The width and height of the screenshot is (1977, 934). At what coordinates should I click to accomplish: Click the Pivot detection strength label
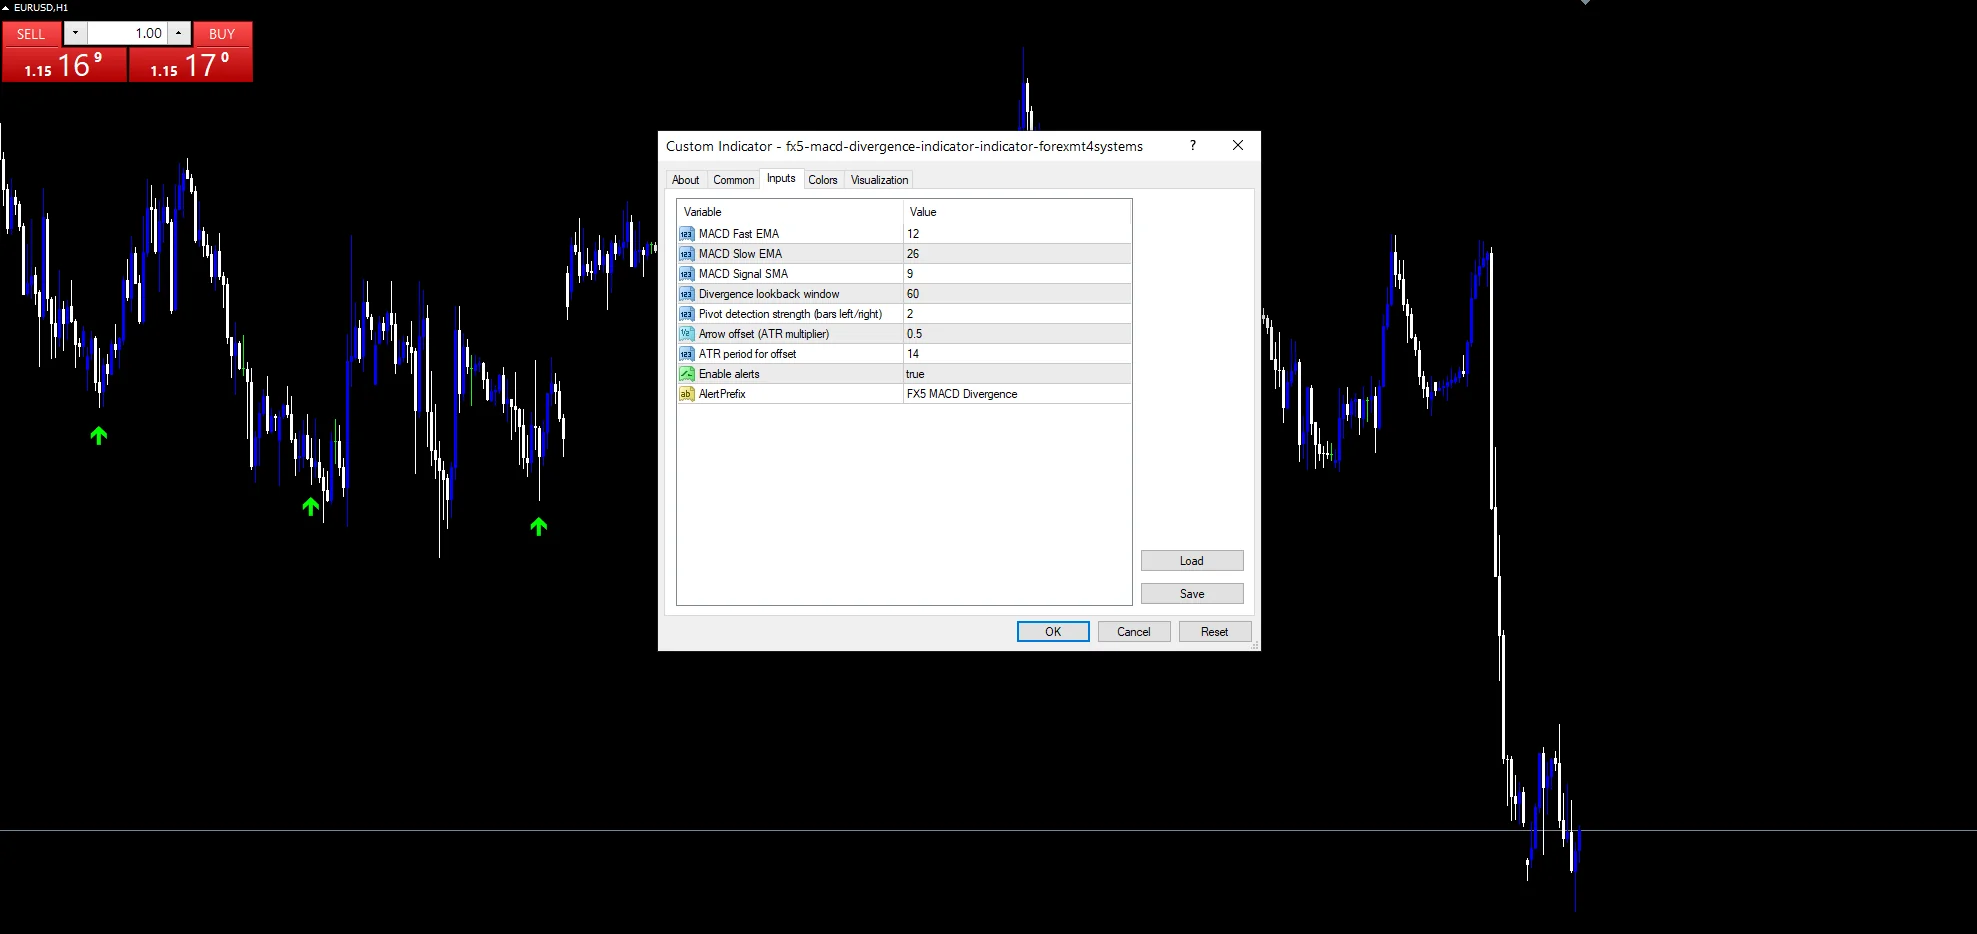point(791,314)
